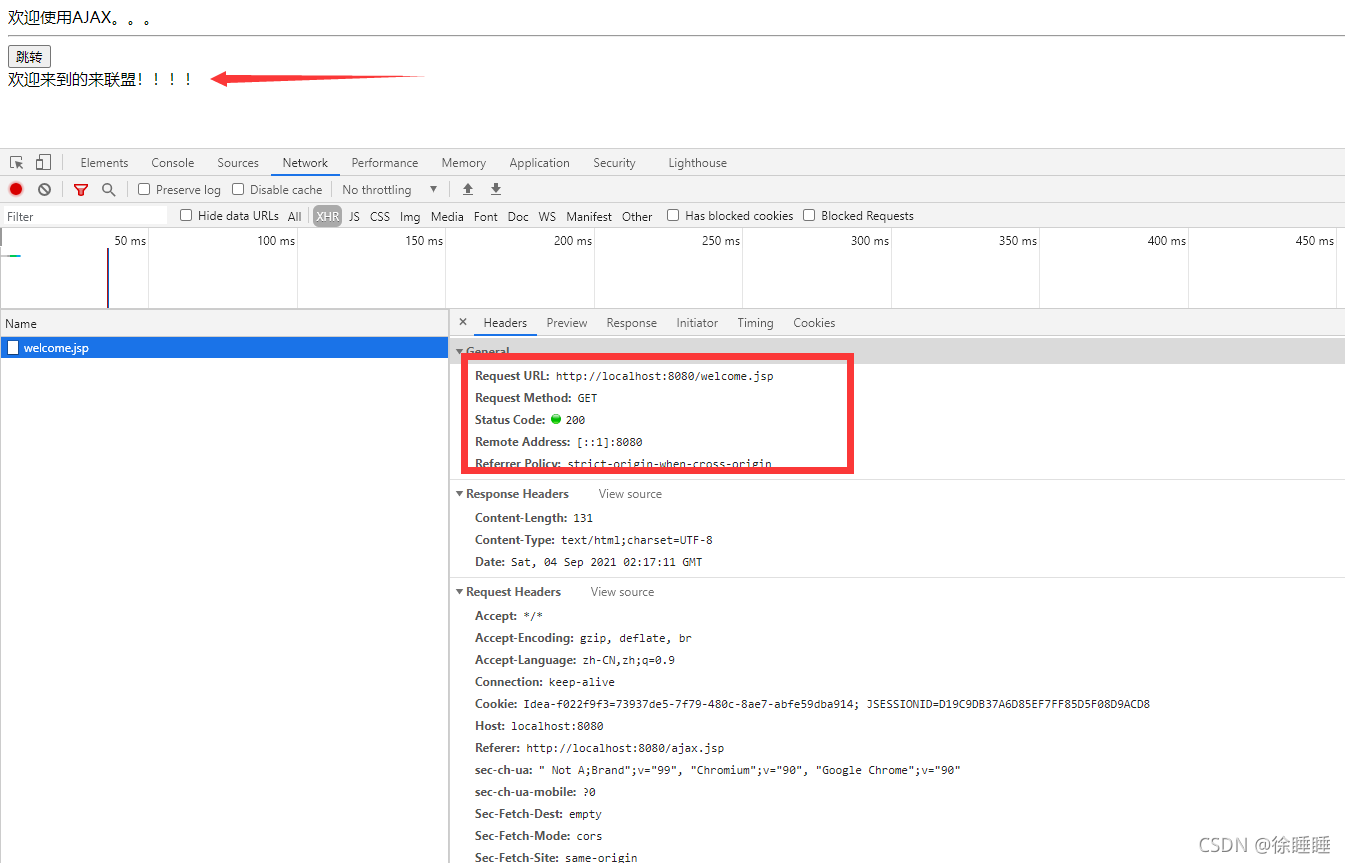Switch to the Console tab
The image size is (1345, 863).
pyautogui.click(x=173, y=163)
